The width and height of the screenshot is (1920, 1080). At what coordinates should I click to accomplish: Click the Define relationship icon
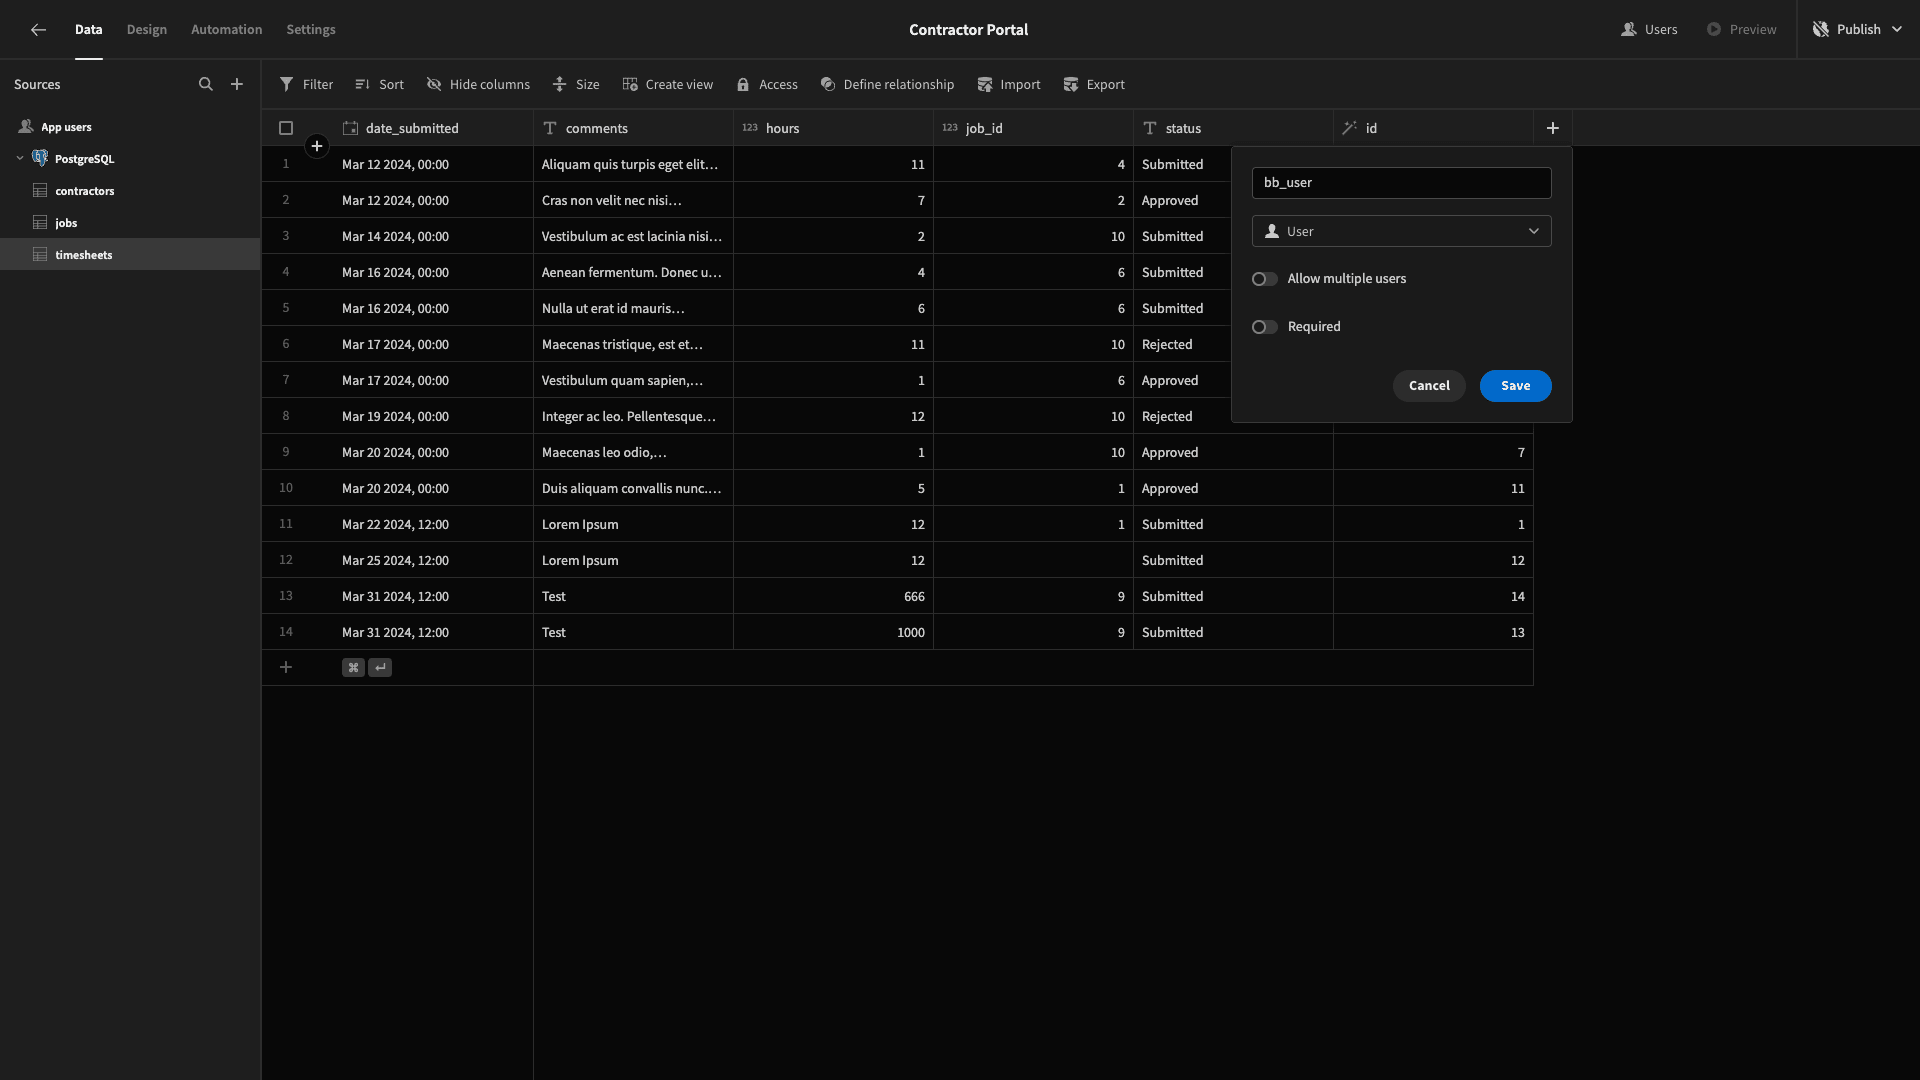tap(827, 84)
